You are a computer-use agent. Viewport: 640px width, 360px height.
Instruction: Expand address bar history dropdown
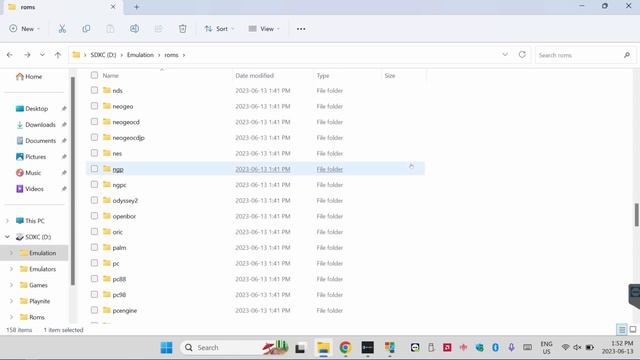[505, 54]
